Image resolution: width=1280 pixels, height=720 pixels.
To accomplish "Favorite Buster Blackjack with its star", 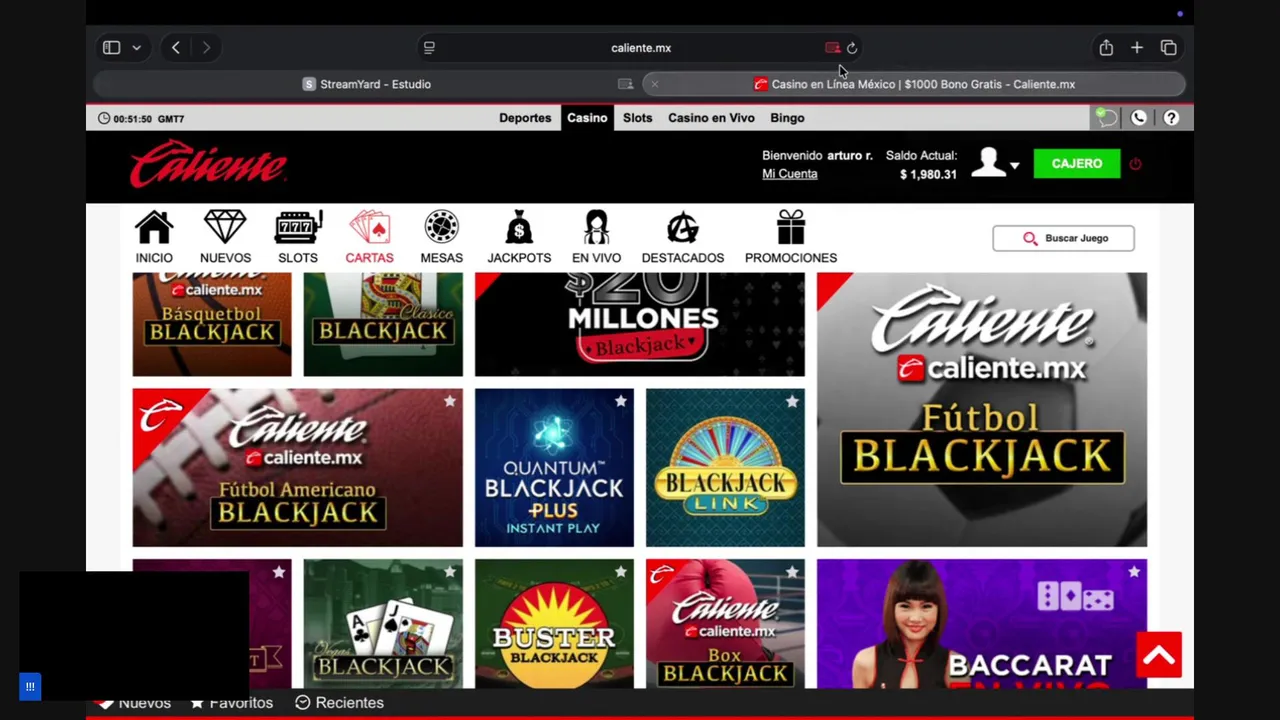I will [x=621, y=572].
